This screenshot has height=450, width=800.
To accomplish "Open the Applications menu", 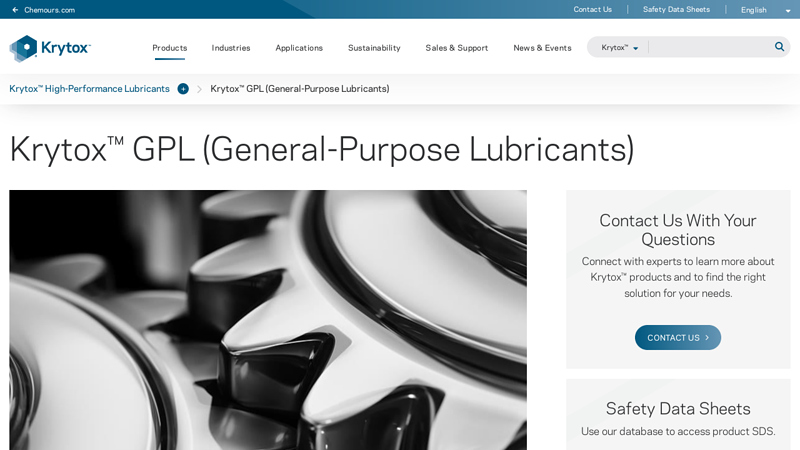I will tap(299, 47).
